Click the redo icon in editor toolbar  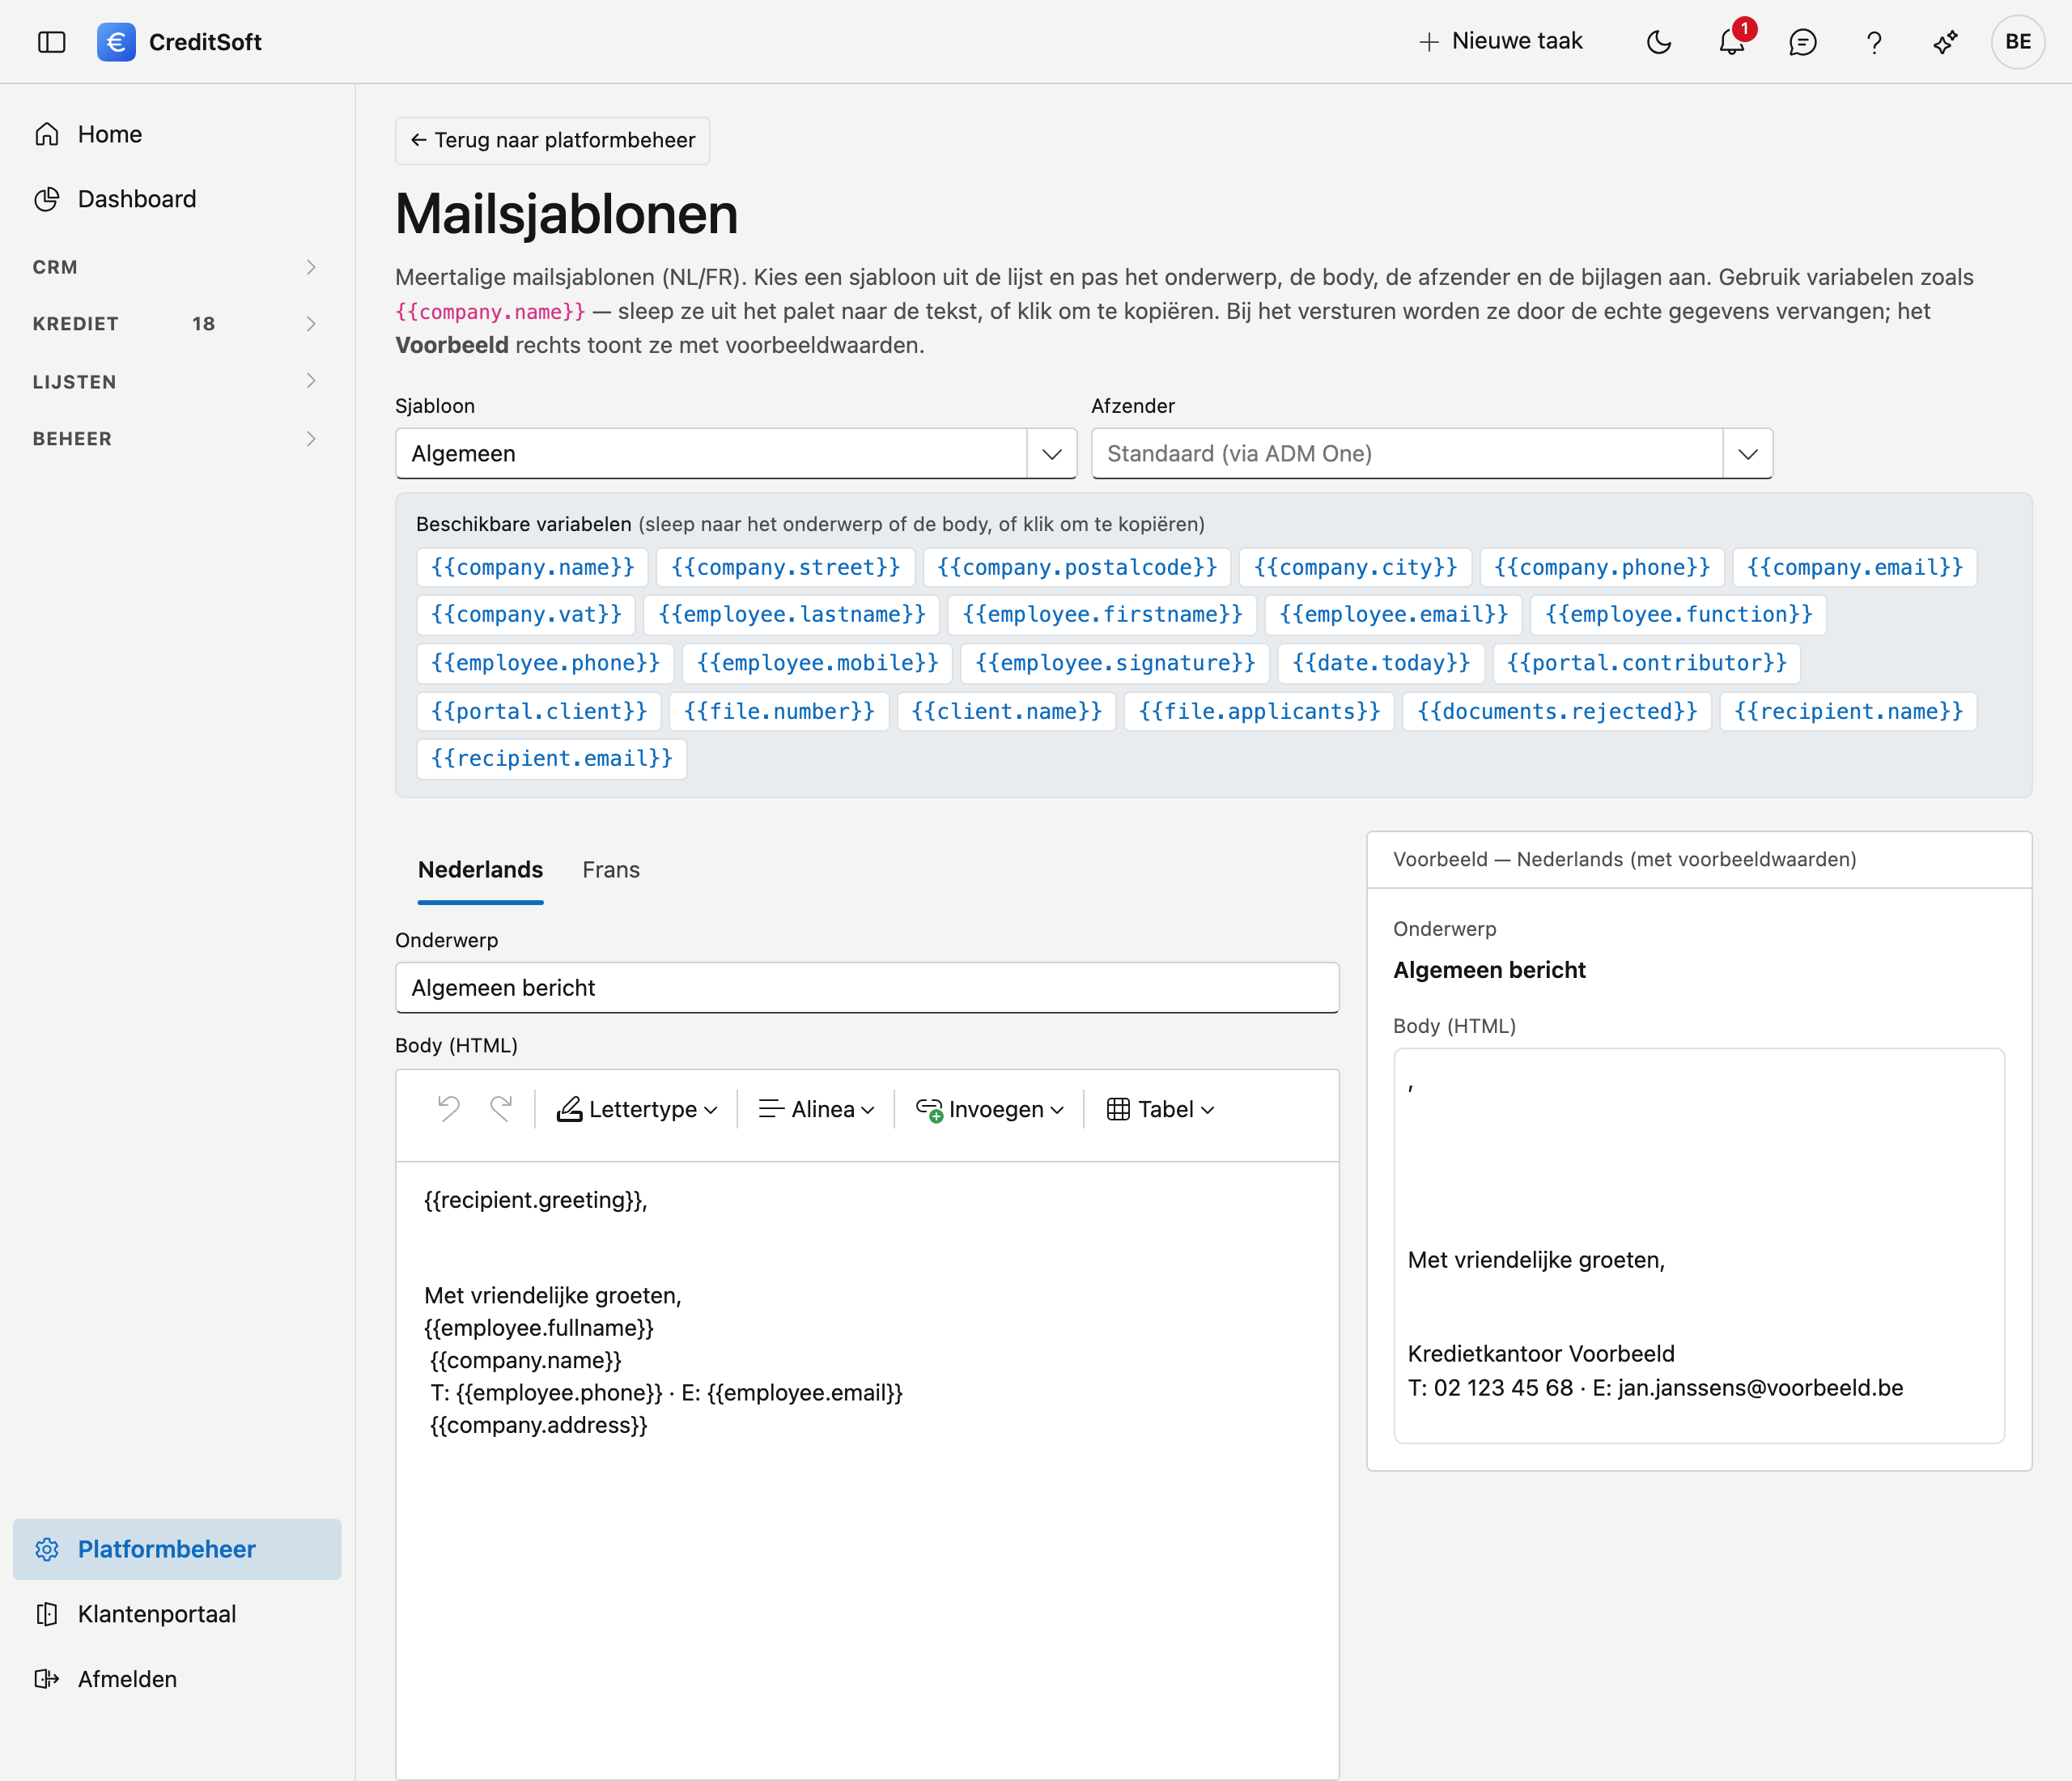click(501, 1109)
